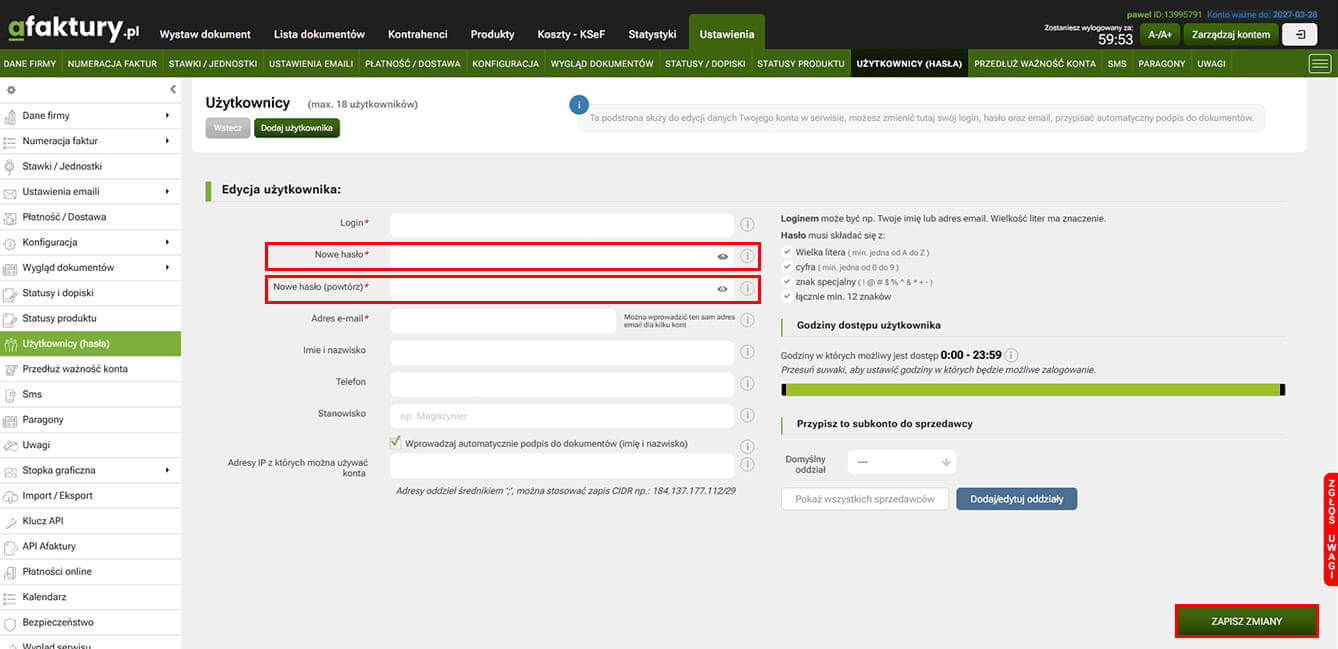Screen dimensions: 1338x649
Task: Click the info icon beside the Telefon field
Action: 747,384
